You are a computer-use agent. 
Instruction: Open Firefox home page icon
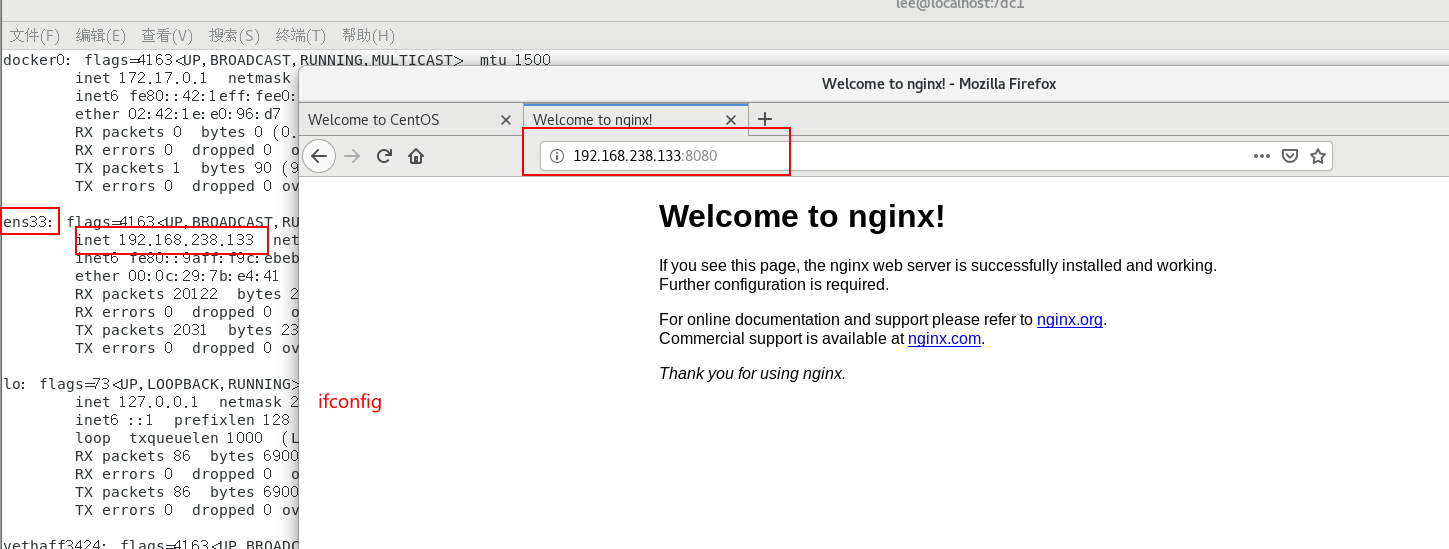click(416, 156)
